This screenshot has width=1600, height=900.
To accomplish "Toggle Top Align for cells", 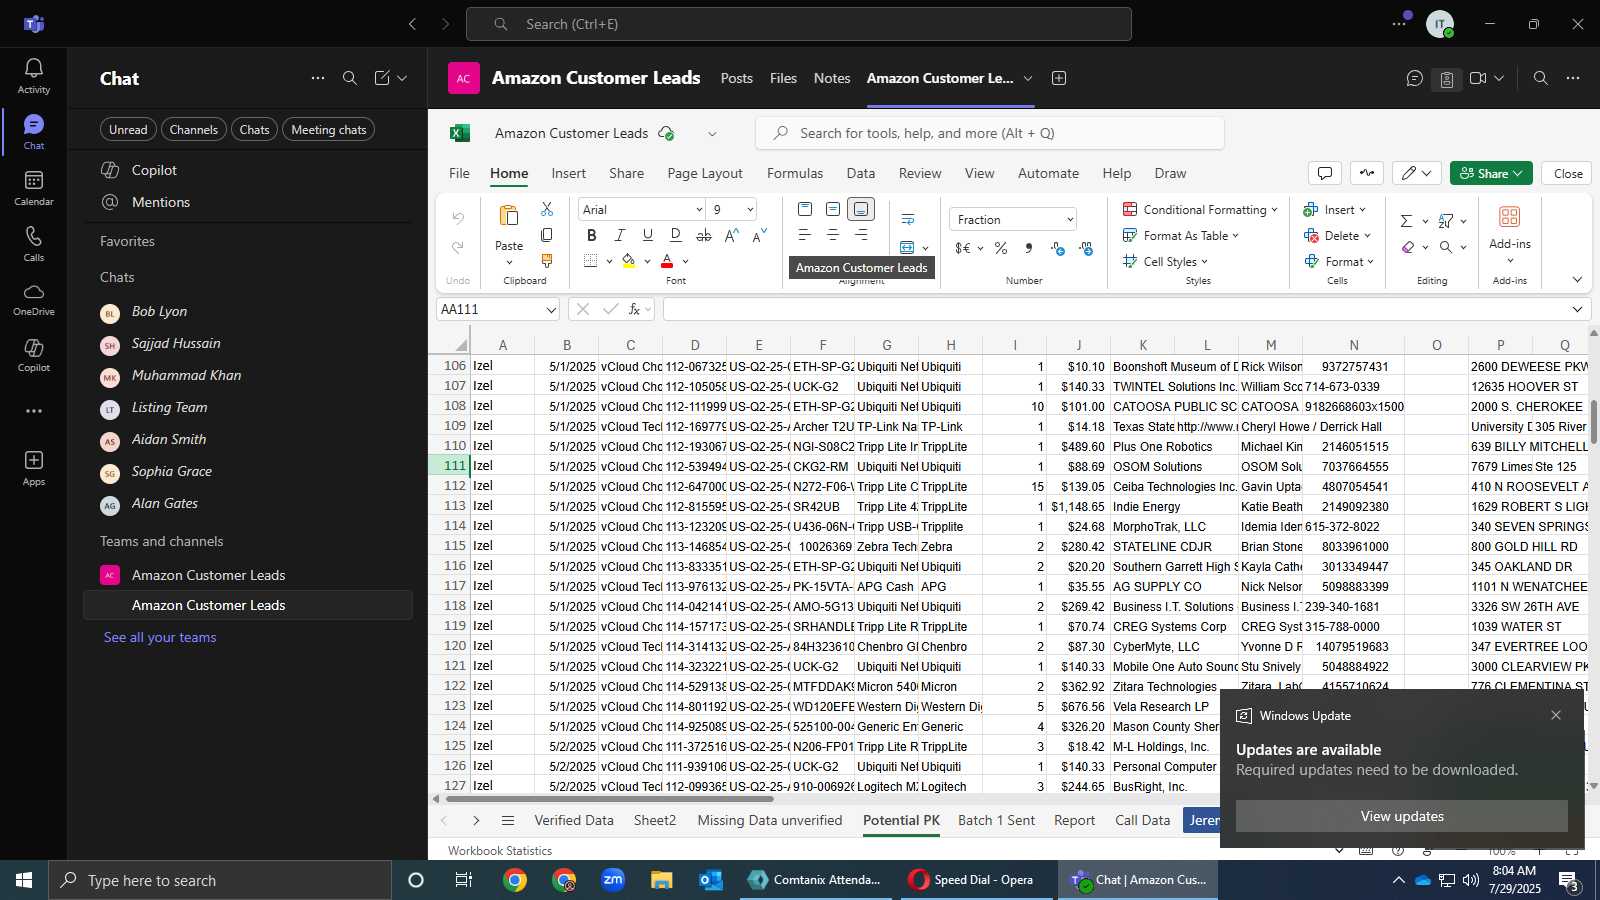I will point(805,209).
